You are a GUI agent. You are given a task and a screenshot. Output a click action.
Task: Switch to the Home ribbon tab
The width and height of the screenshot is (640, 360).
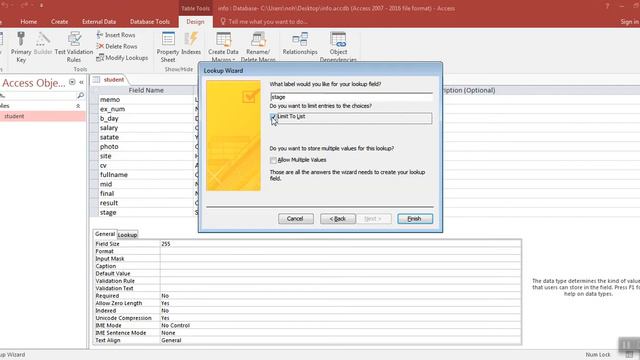(29, 22)
